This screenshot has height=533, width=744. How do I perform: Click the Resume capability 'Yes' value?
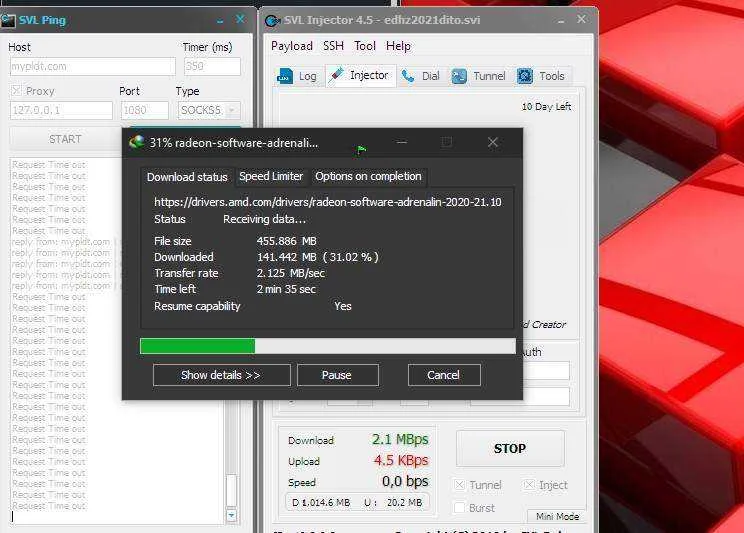[343, 306]
